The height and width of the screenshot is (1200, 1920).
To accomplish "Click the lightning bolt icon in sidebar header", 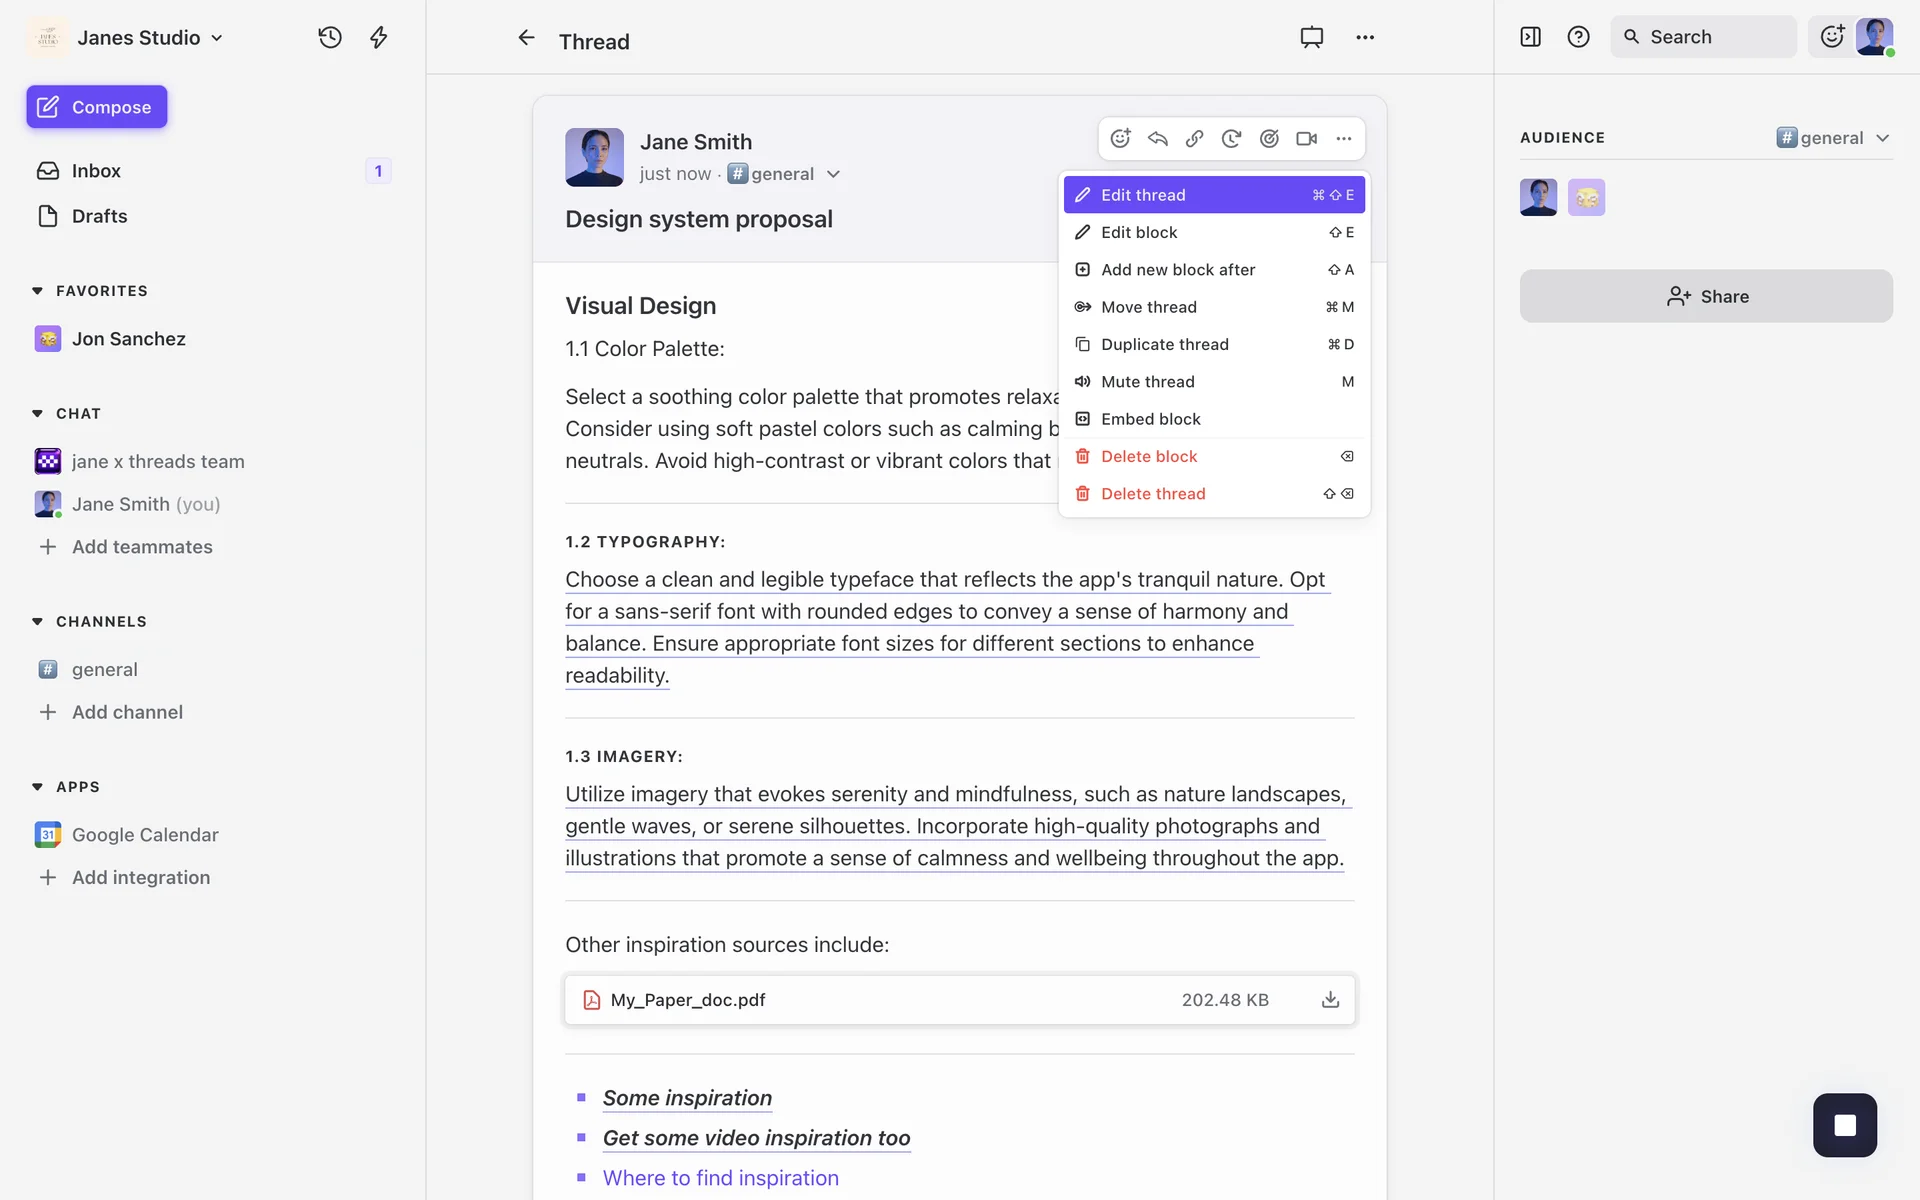I will [x=378, y=37].
